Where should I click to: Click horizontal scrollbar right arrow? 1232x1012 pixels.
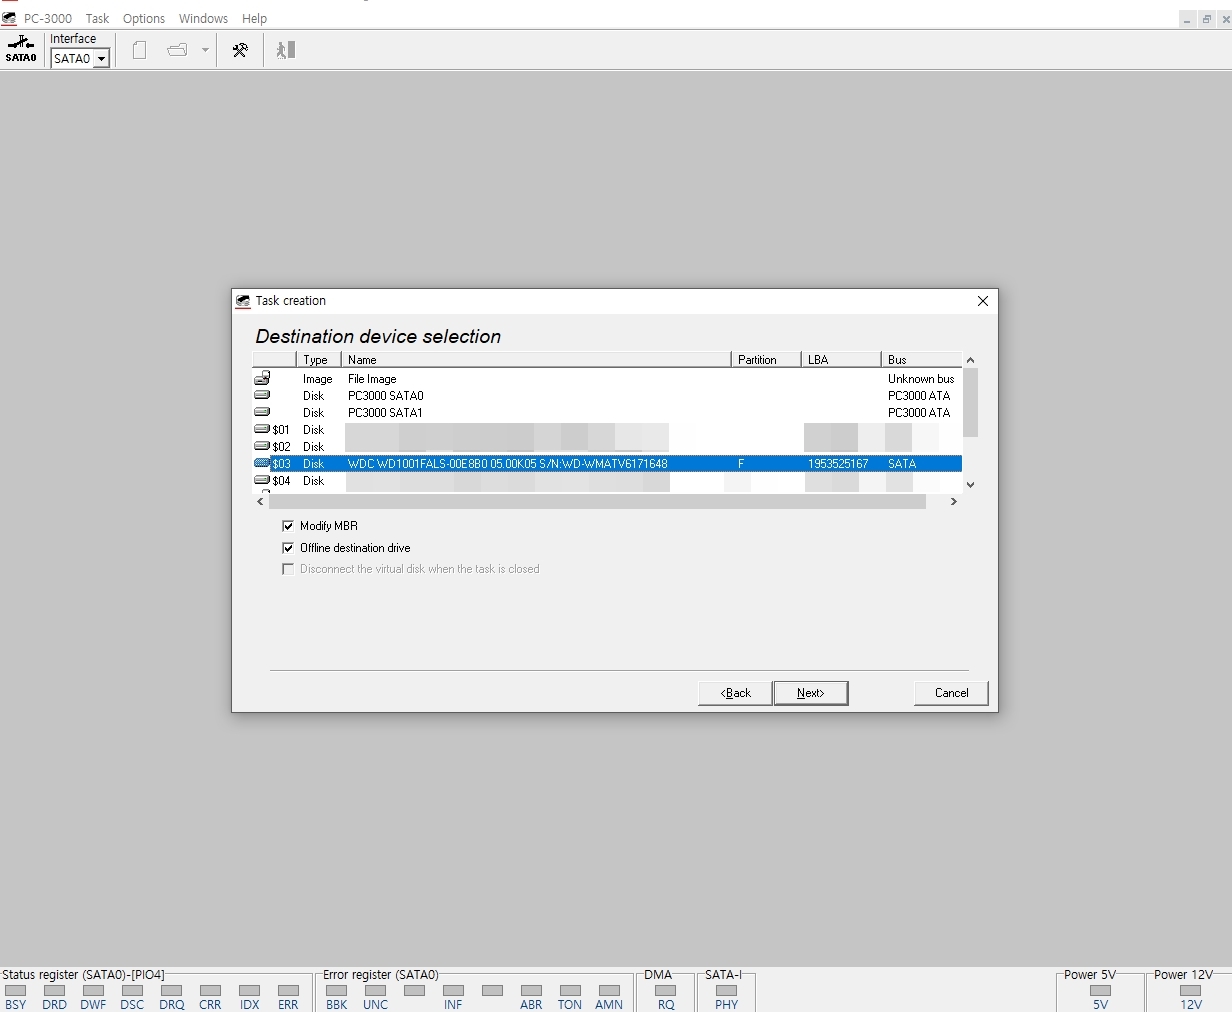[954, 502]
